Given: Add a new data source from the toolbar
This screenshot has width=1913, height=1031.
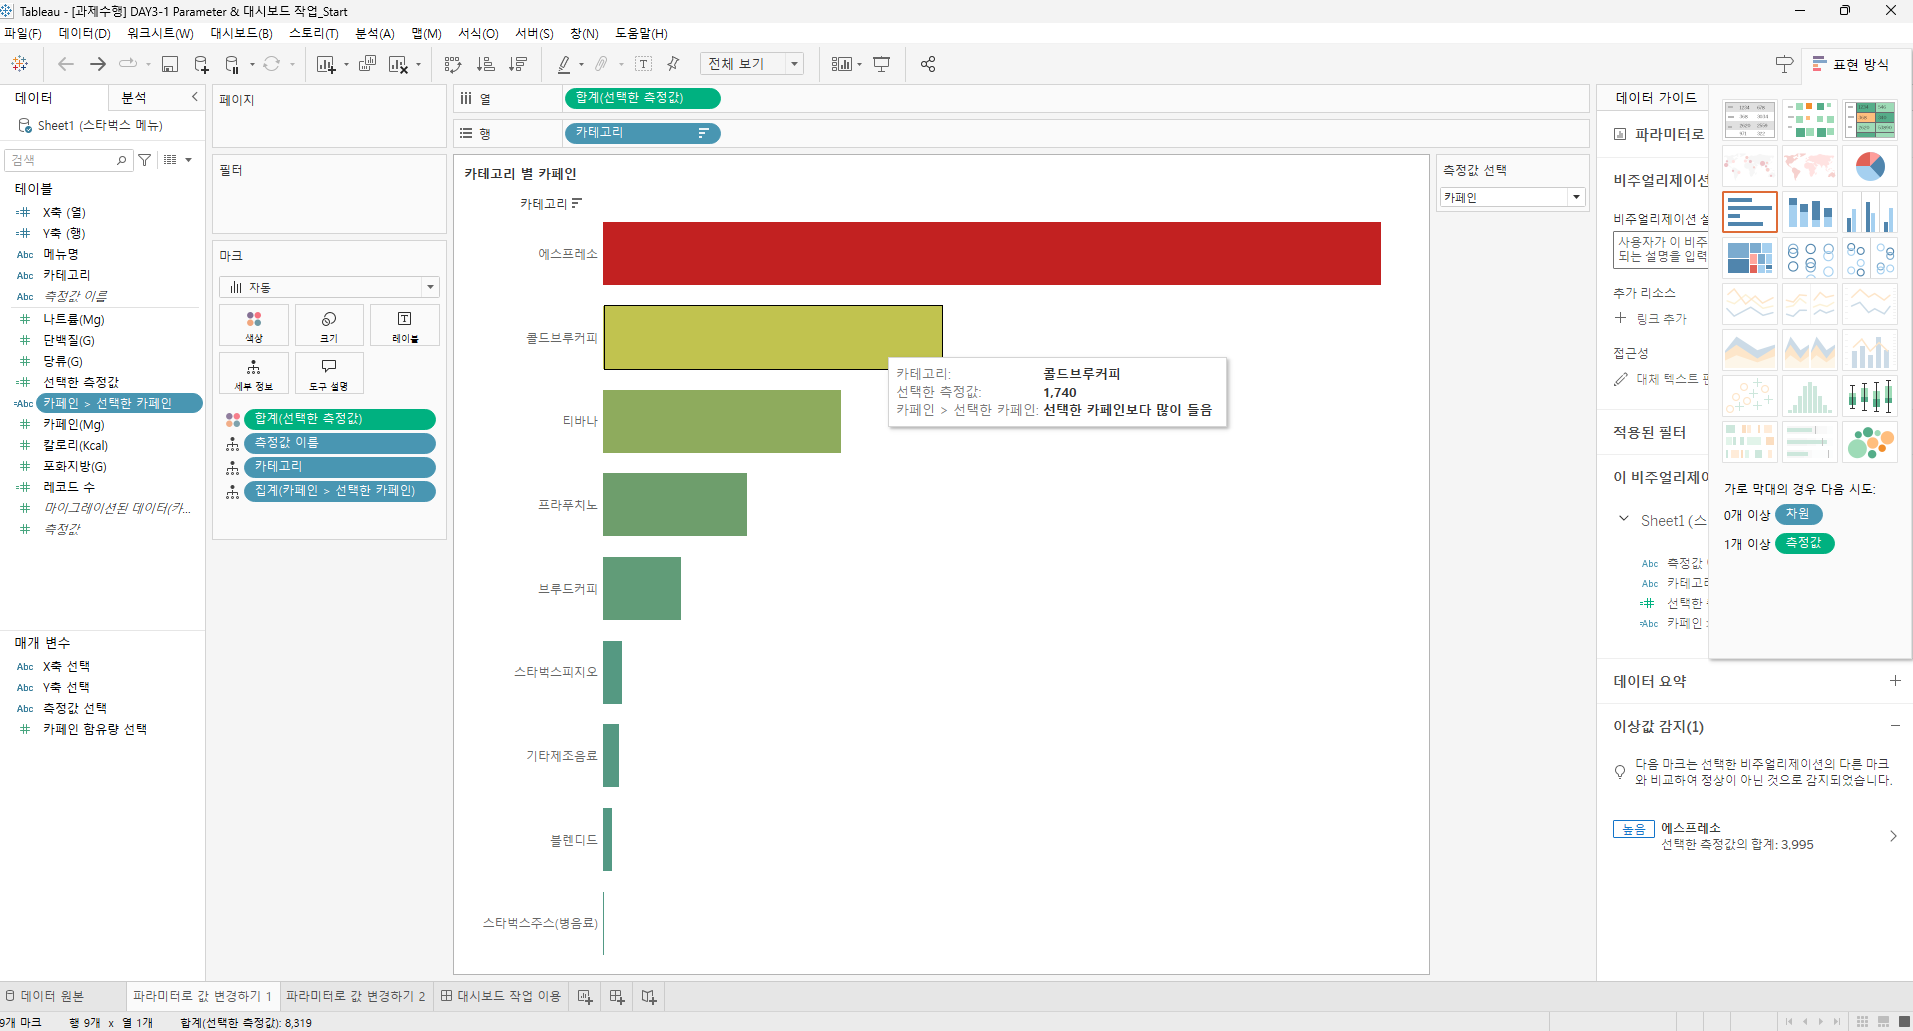Looking at the screenshot, I should (x=202, y=64).
